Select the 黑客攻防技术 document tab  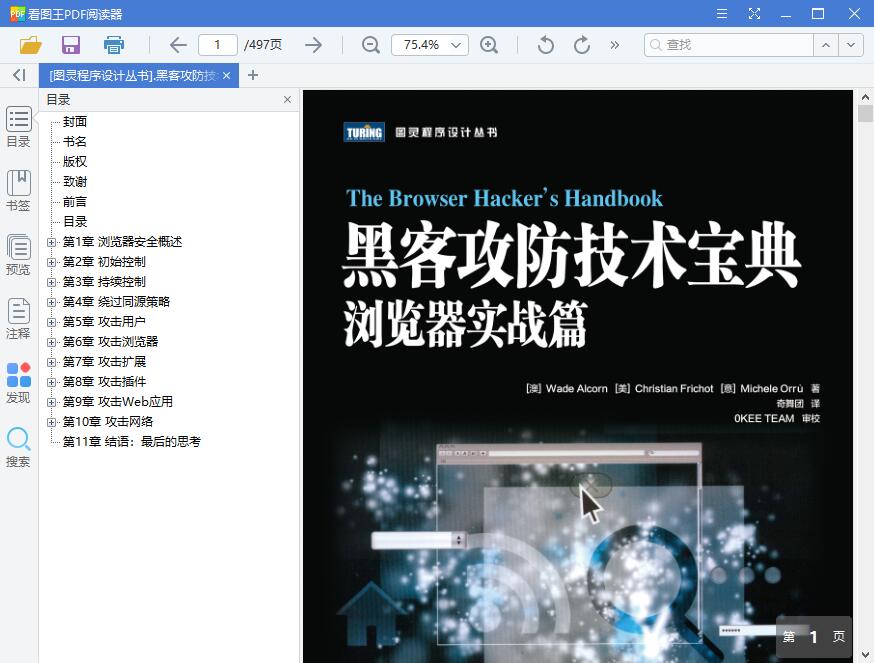point(135,74)
